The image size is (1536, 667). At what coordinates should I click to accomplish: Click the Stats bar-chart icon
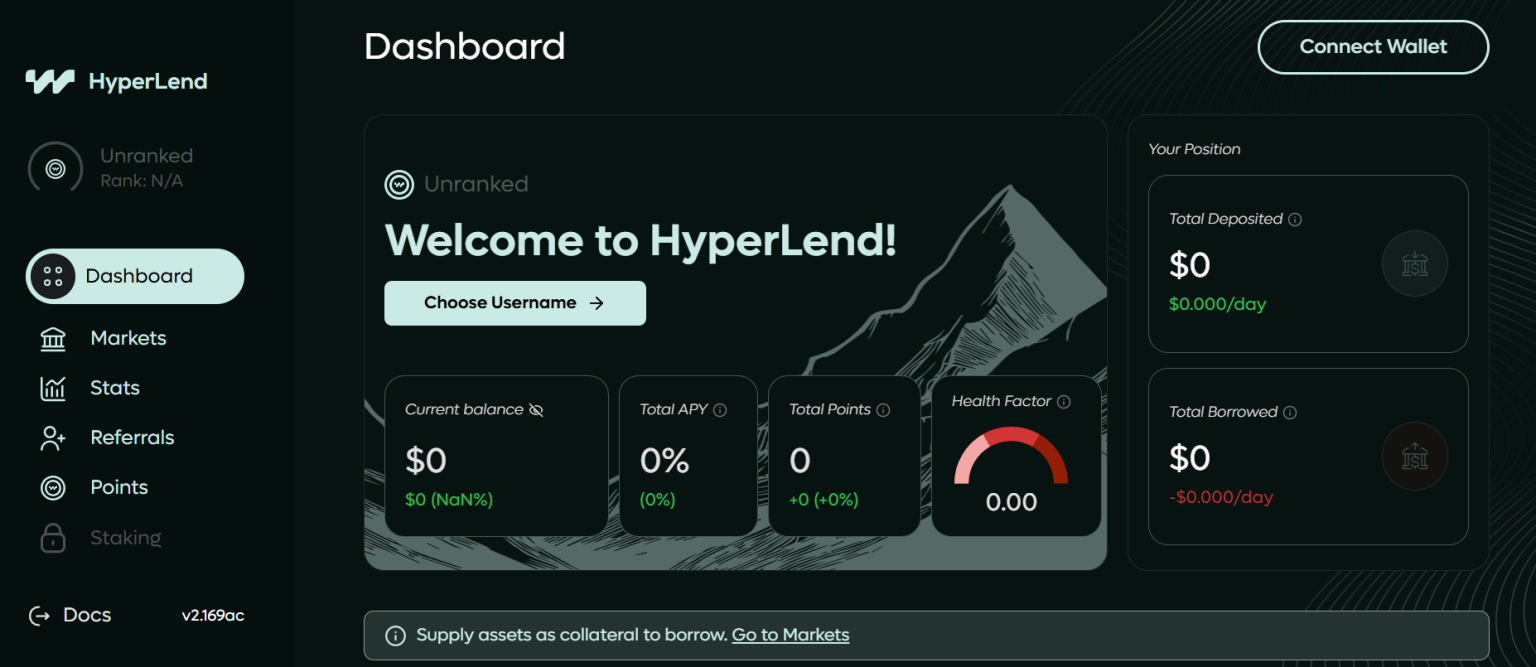click(52, 388)
